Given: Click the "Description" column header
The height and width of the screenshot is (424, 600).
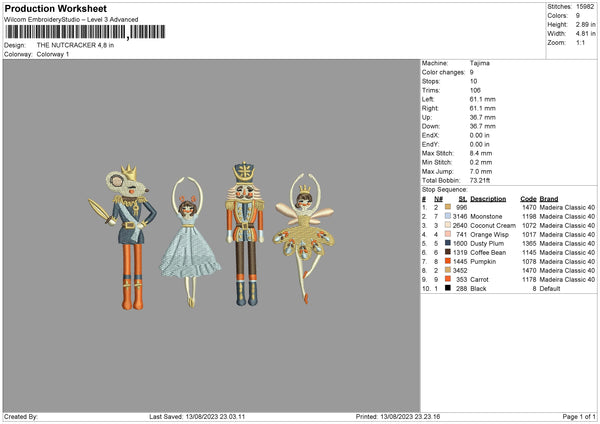Looking at the screenshot, I should point(488,199).
